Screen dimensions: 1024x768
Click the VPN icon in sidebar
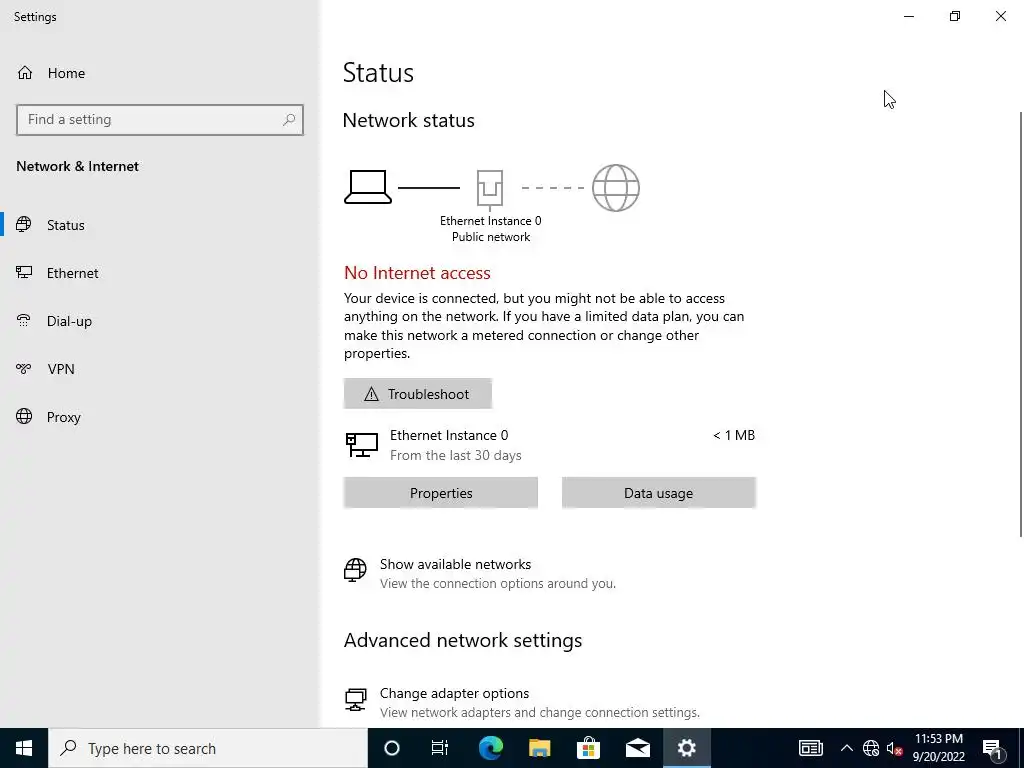[x=24, y=369]
